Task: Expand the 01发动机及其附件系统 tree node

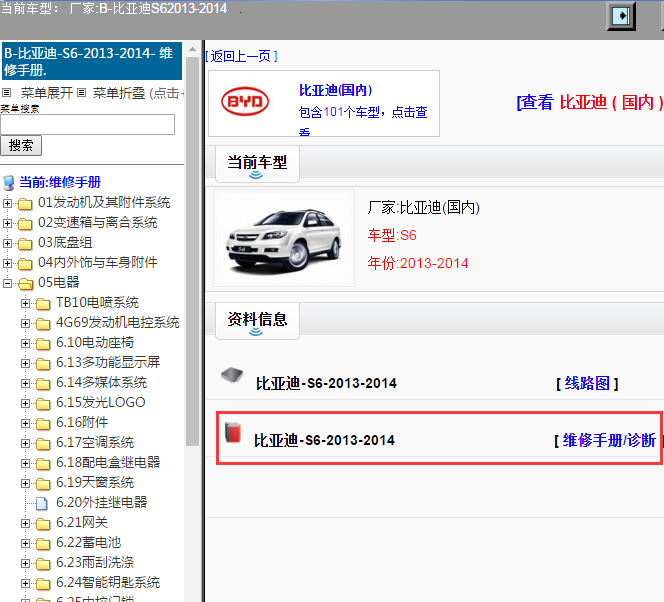Action: pyautogui.click(x=7, y=203)
